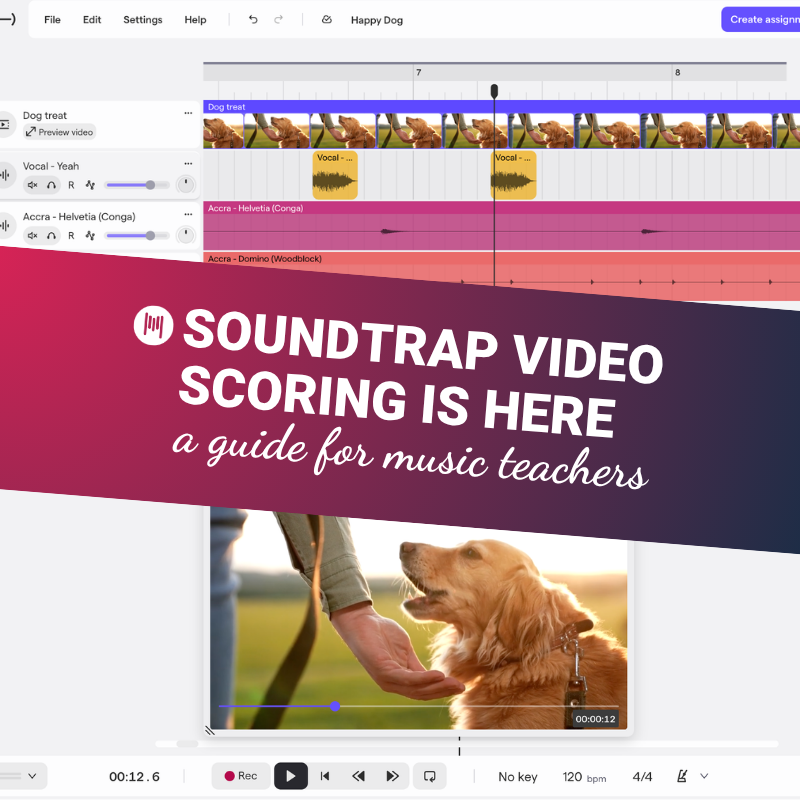Image resolution: width=800 pixels, height=800 pixels.
Task: Click the rewind button
Action: click(359, 776)
